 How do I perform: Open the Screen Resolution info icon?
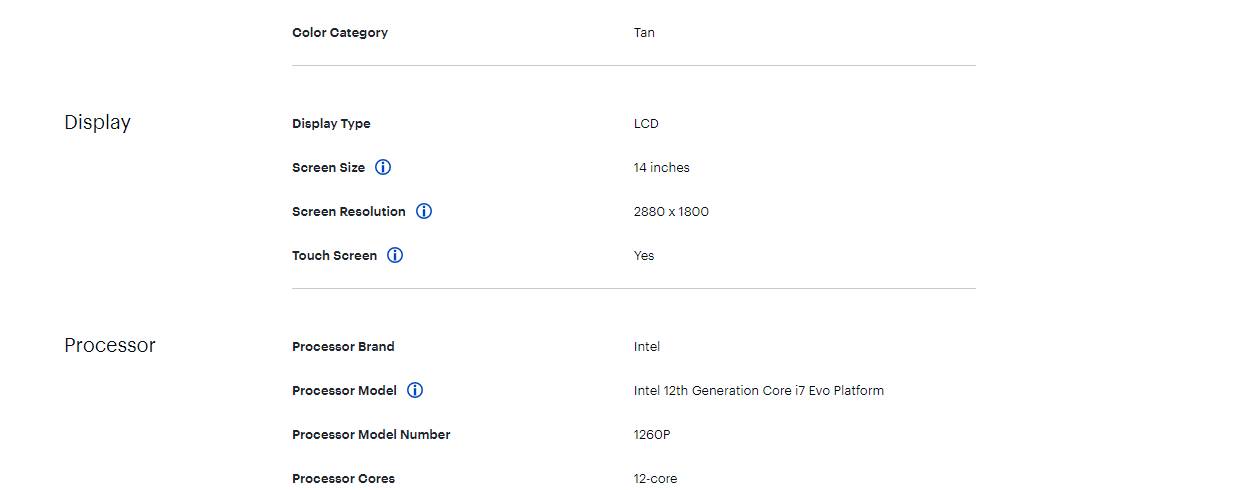[424, 211]
